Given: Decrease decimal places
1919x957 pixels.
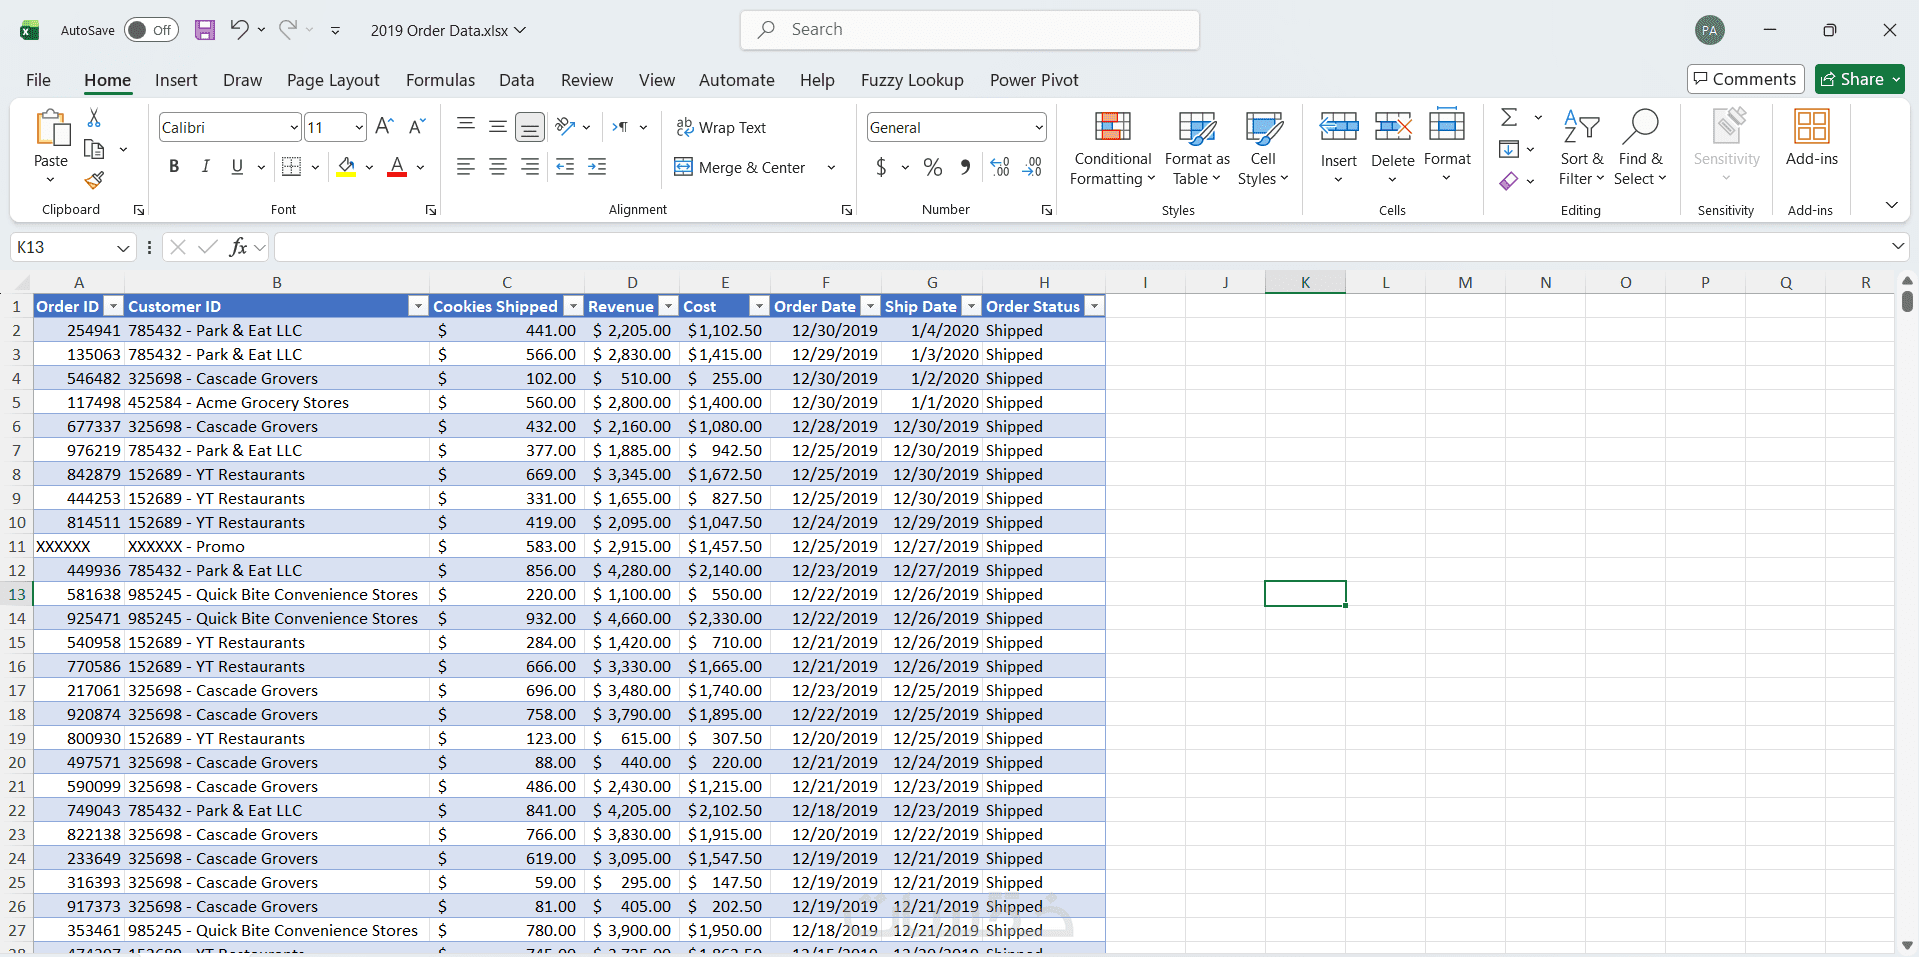Looking at the screenshot, I should (1033, 167).
